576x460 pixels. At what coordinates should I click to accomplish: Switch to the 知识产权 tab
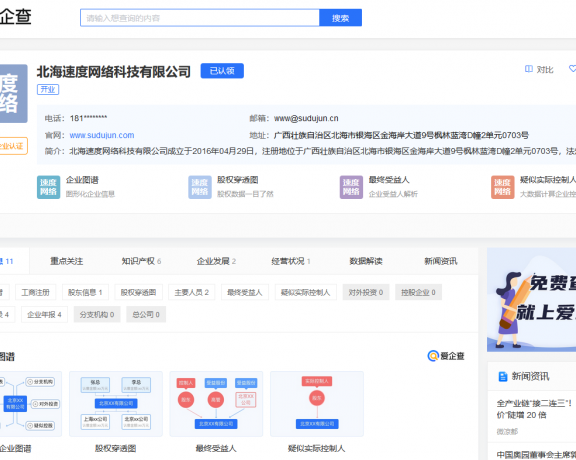(x=141, y=261)
